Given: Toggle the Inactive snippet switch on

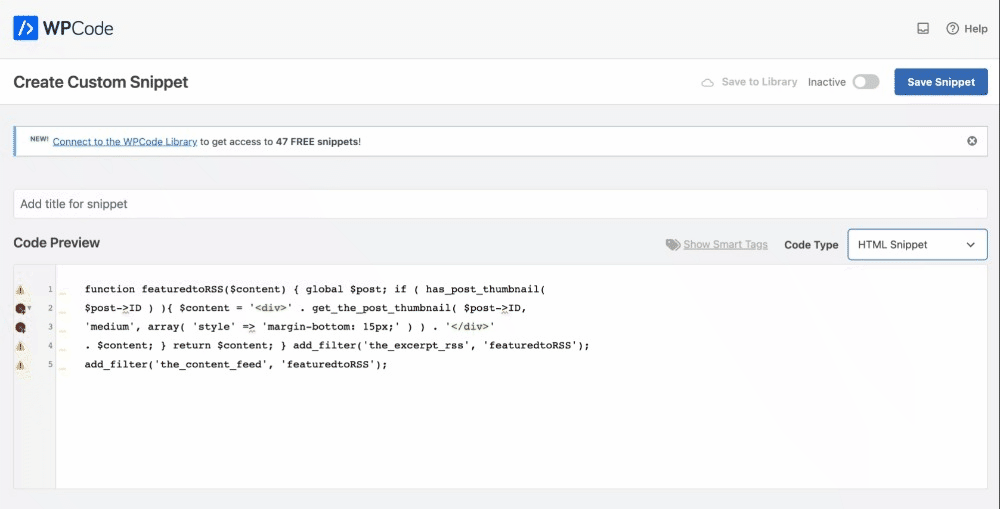Looking at the screenshot, I should click(865, 82).
